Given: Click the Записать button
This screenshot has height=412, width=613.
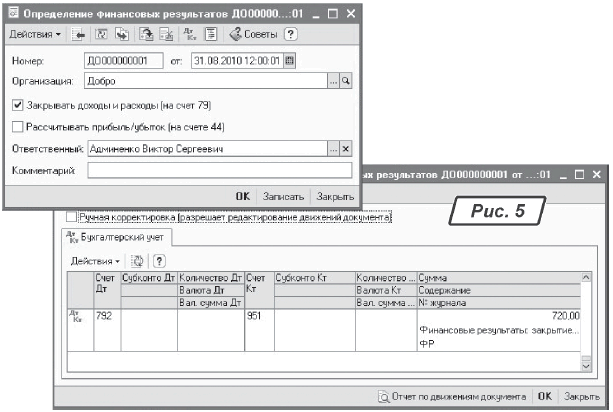Looking at the screenshot, I should [x=282, y=196].
